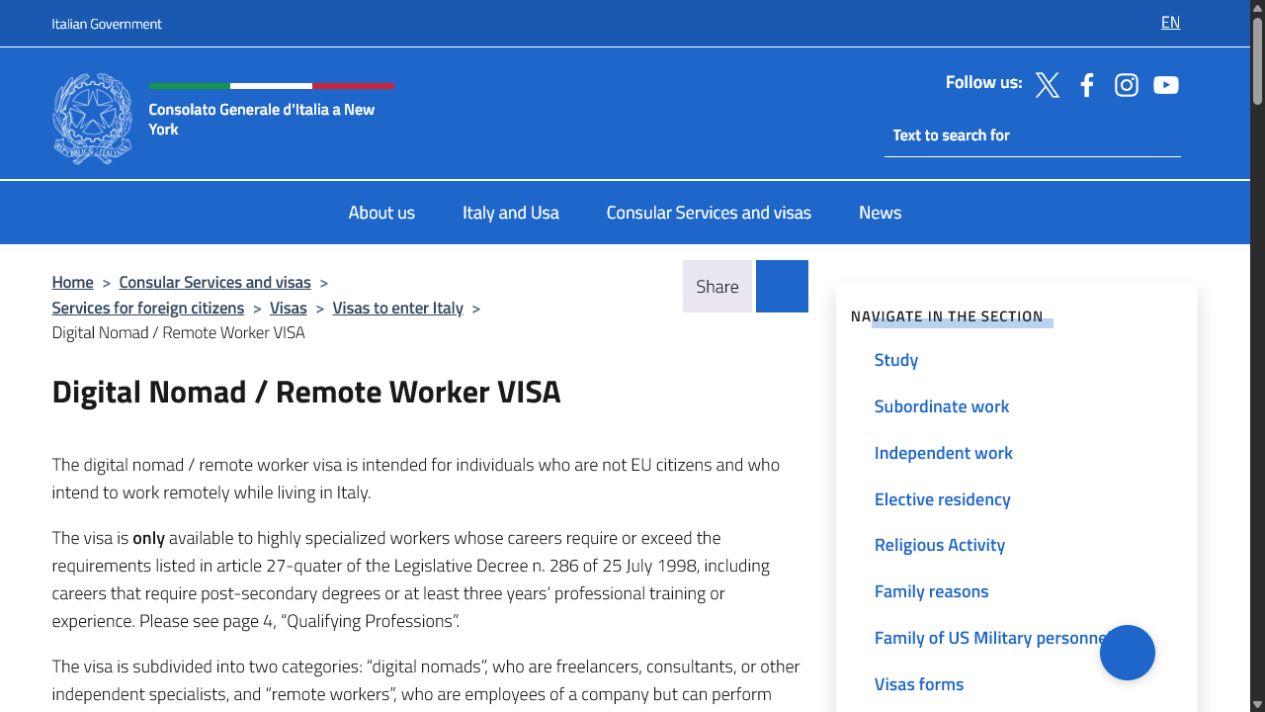Screen dimensions: 1265x712
Task: Open Consular Services and visas menu
Action: pos(708,212)
